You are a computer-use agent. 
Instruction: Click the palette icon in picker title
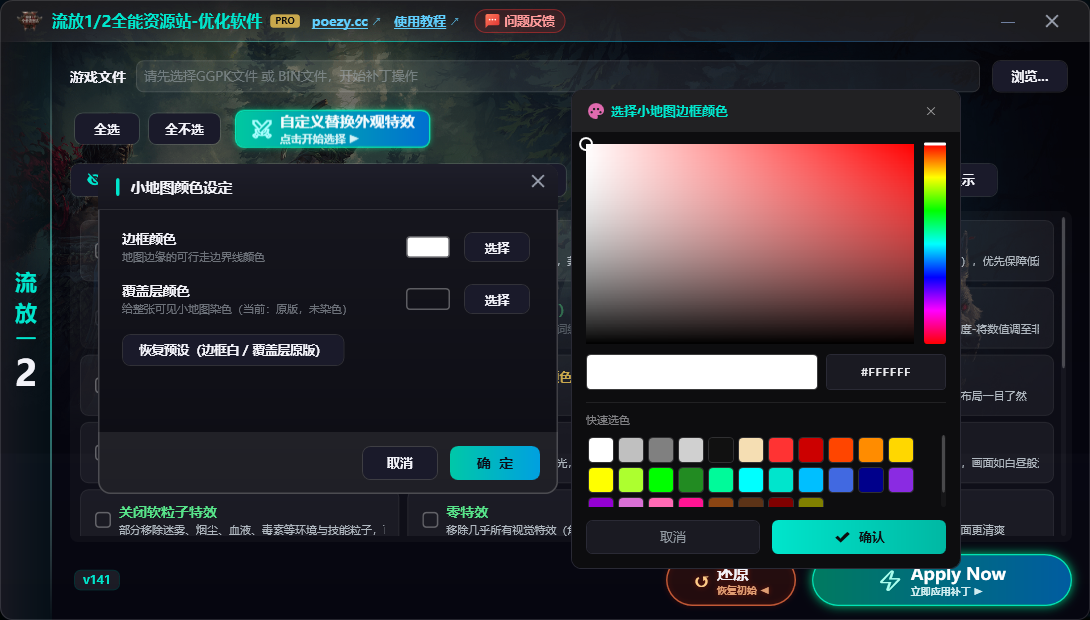coord(596,111)
